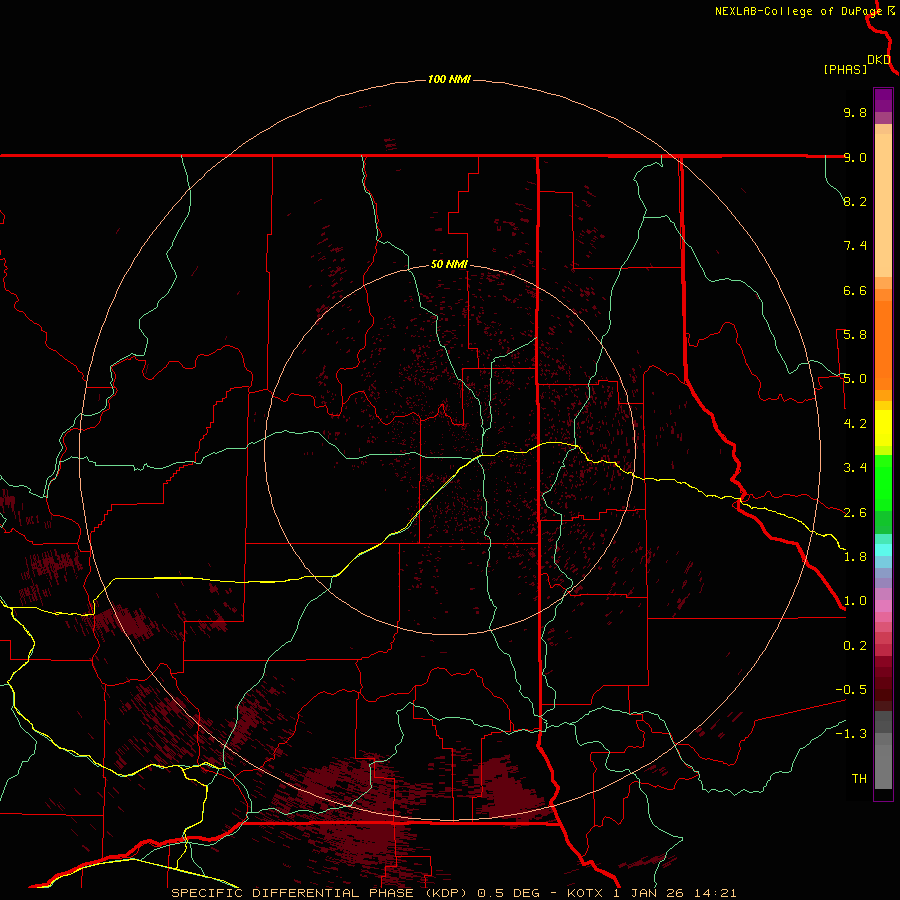Select the 9.8 value on the scale
900x900 pixels.
855,112
